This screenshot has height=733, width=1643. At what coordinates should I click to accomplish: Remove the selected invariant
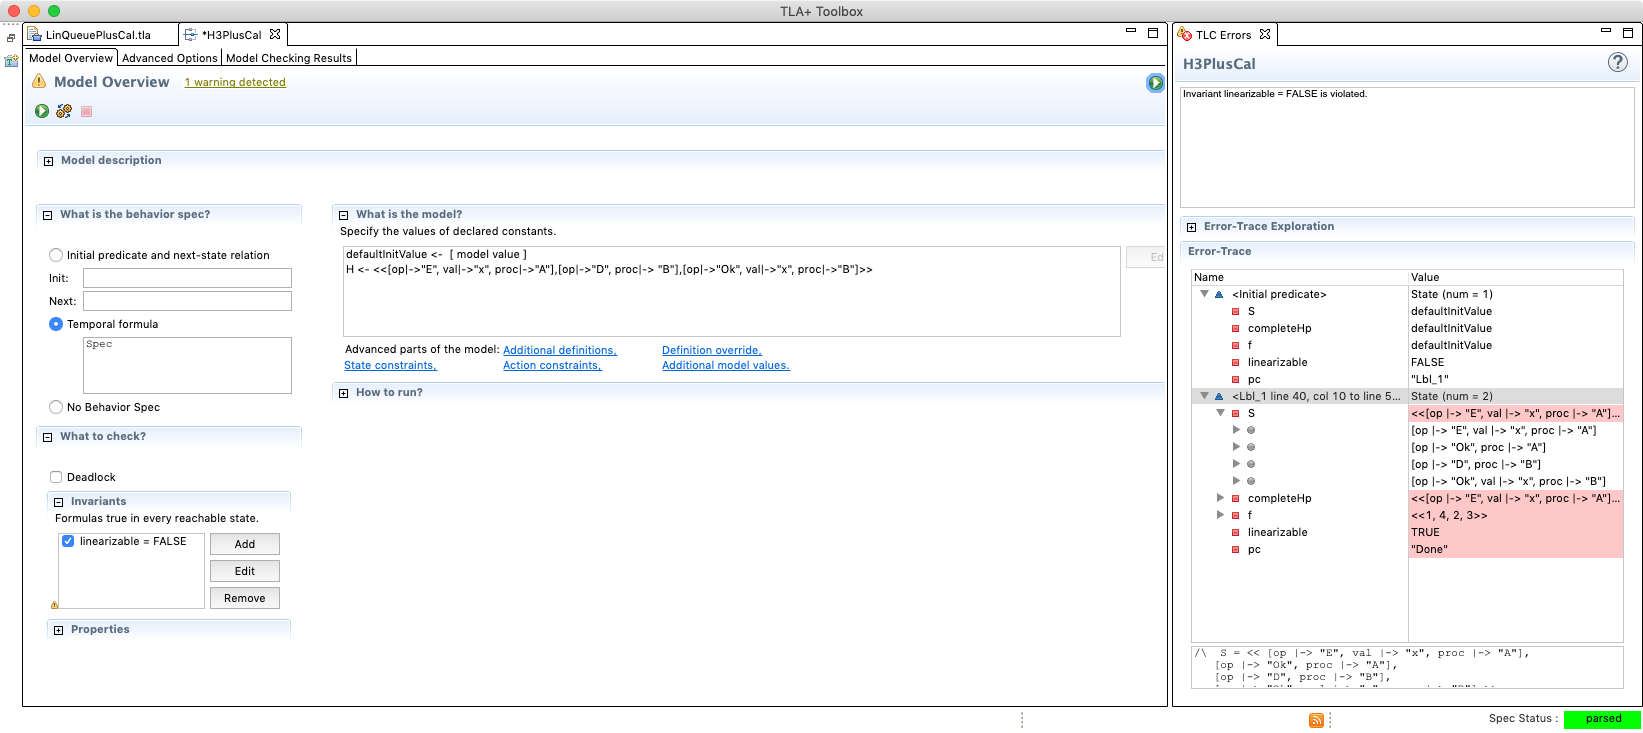[245, 598]
